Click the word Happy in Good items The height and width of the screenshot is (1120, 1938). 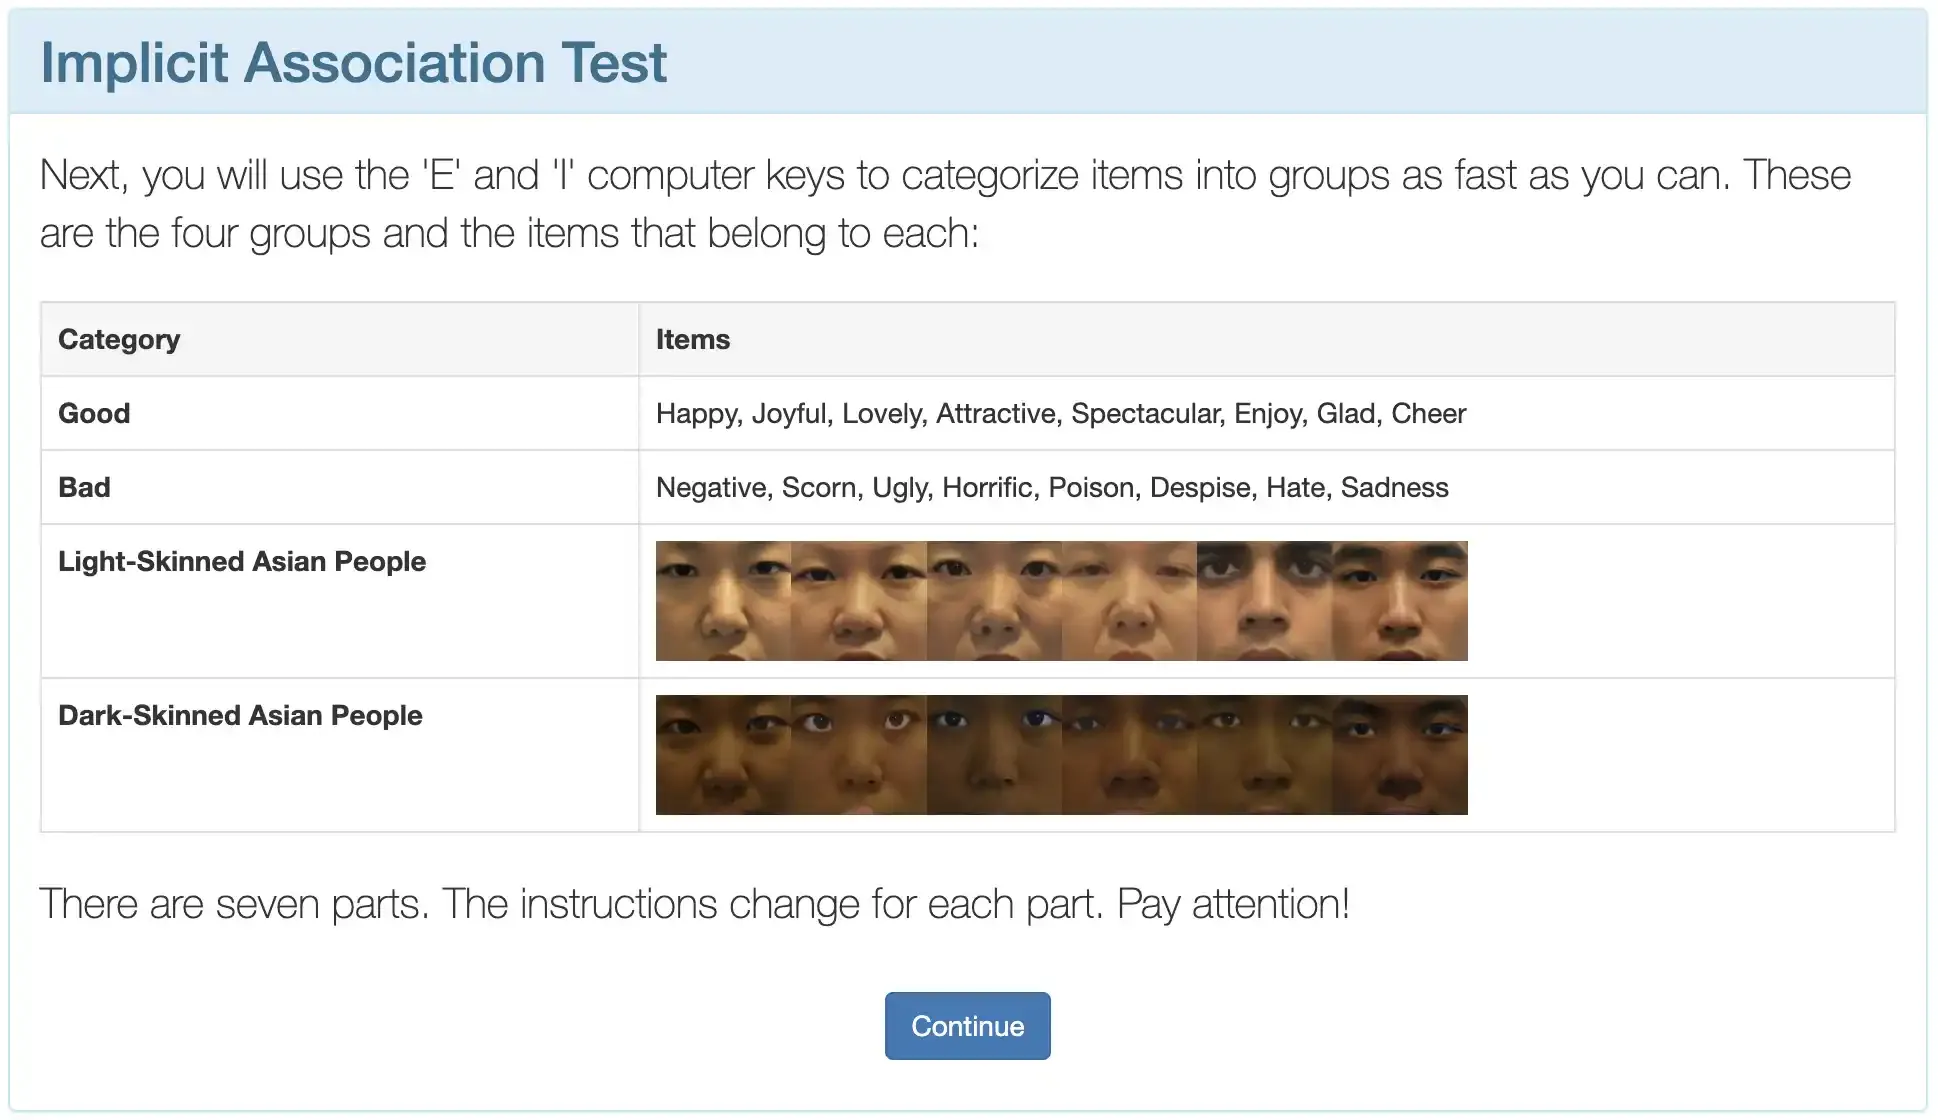[697, 414]
